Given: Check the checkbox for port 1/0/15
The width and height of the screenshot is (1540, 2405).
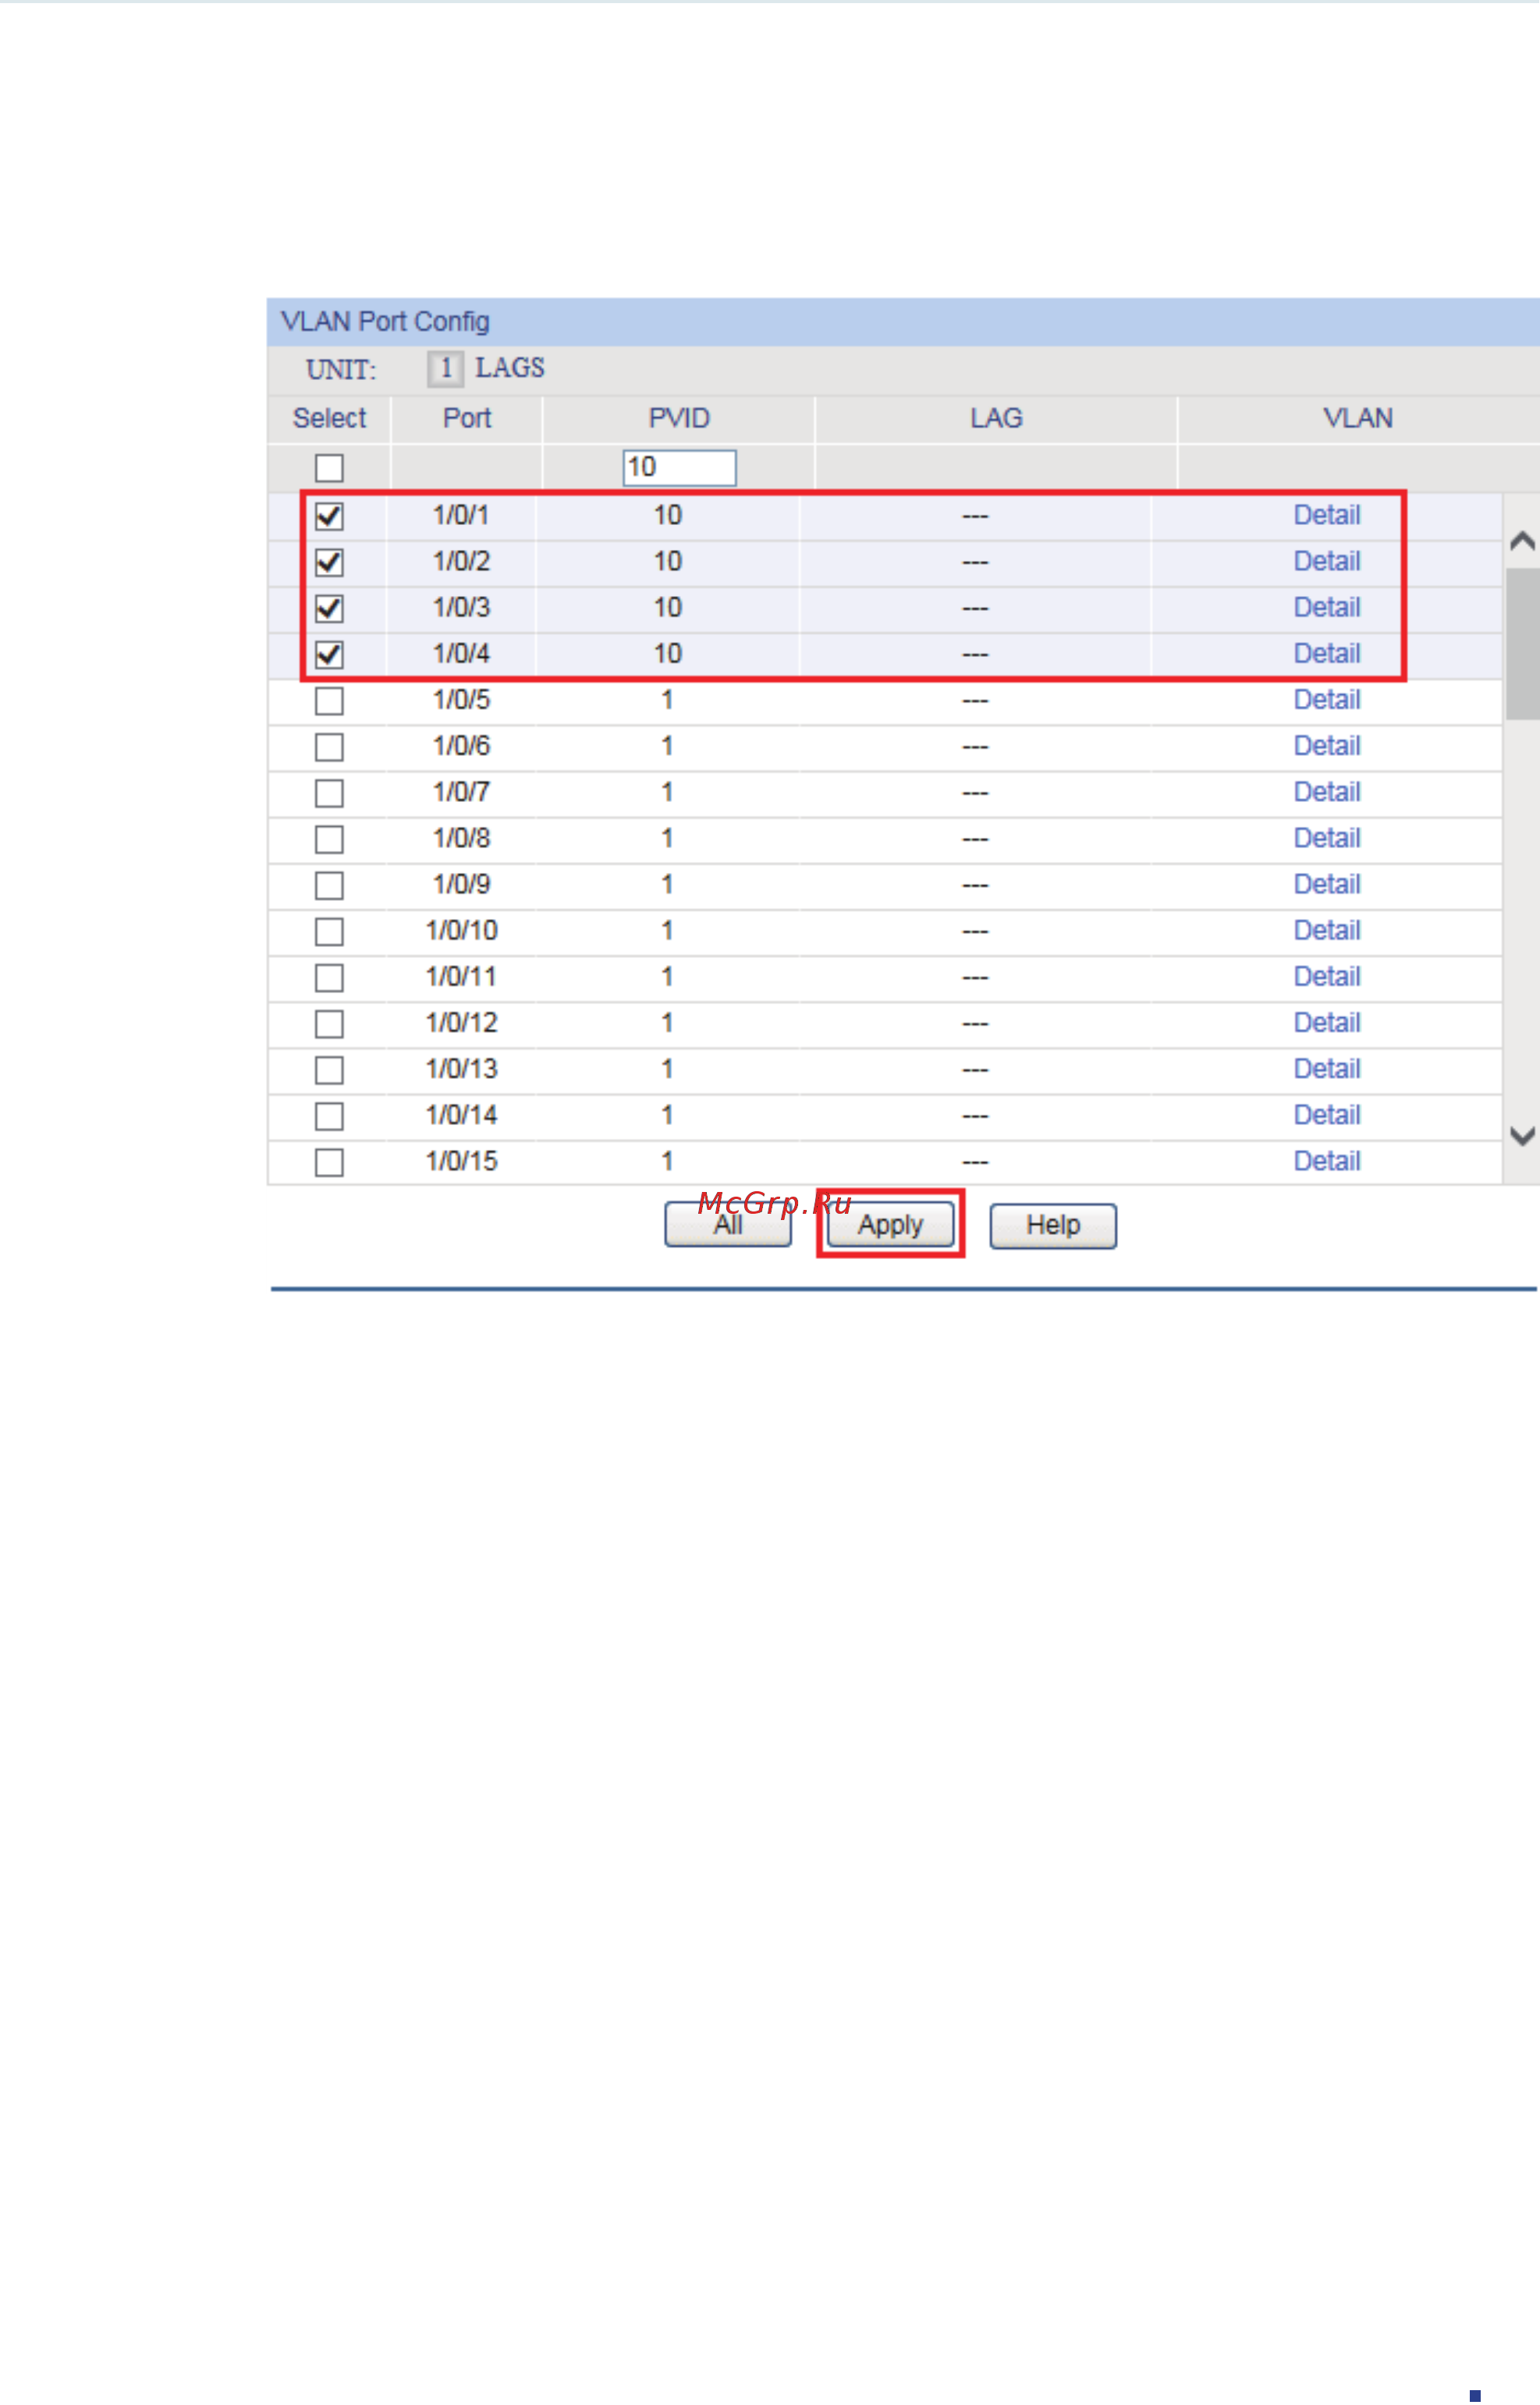Looking at the screenshot, I should [329, 1162].
